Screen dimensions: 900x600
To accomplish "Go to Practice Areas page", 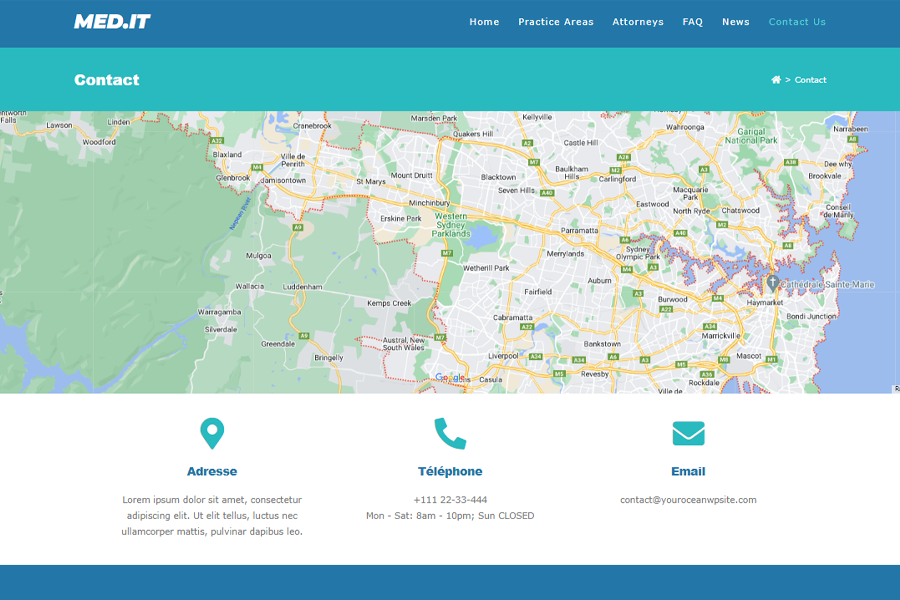I will click(x=556, y=22).
